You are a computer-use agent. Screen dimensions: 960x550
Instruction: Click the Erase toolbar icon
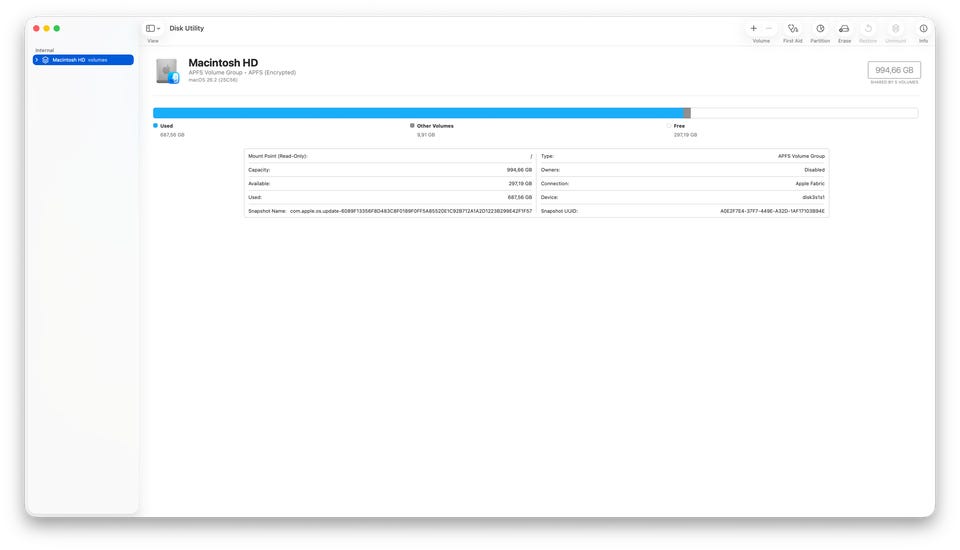click(x=844, y=28)
